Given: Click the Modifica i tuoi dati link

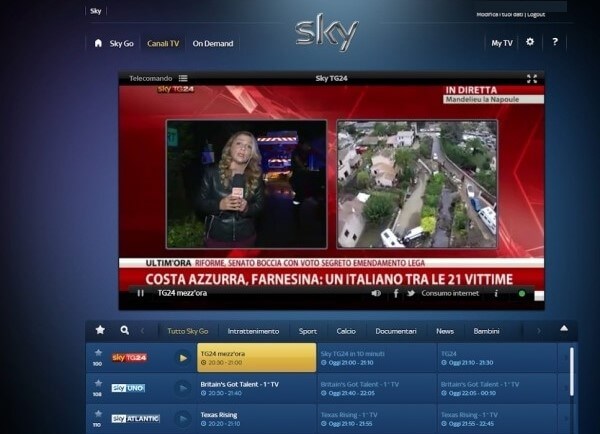Looking at the screenshot, I should pyautogui.click(x=500, y=15).
